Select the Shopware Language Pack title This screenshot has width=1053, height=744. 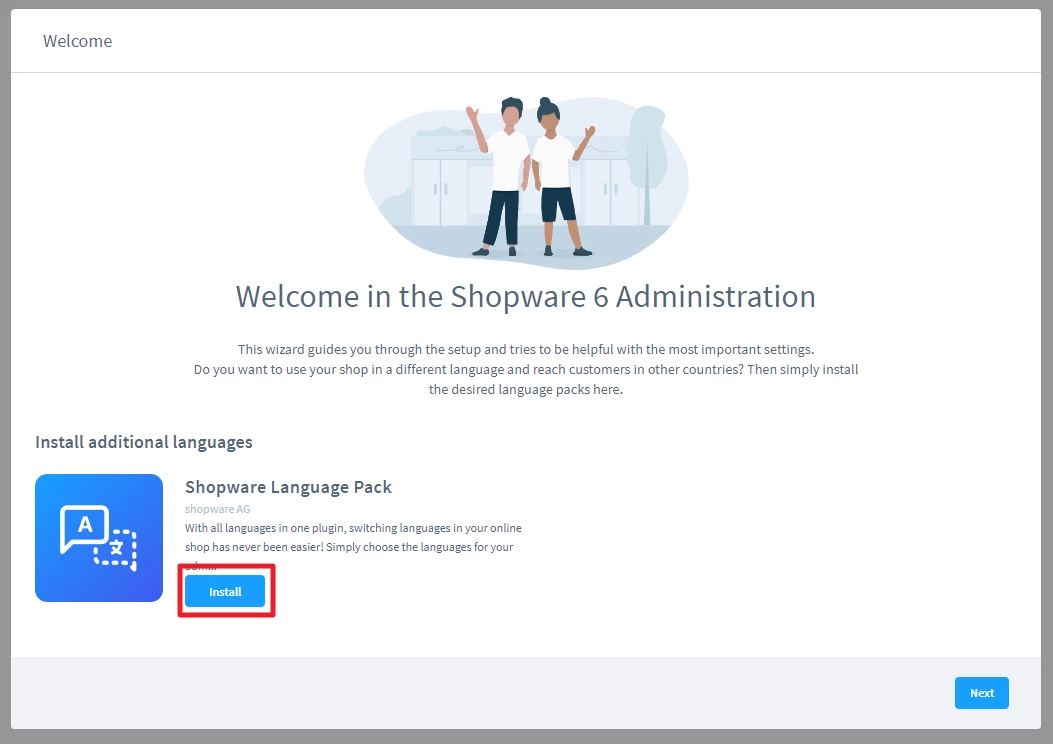click(x=288, y=487)
